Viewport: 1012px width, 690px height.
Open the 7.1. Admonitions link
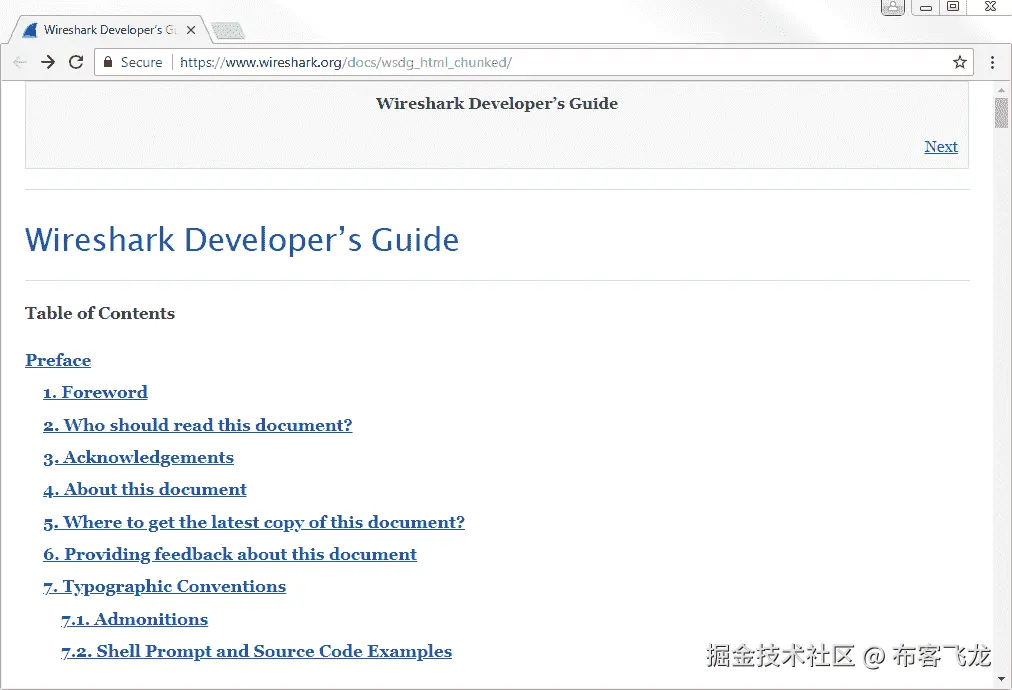tap(134, 619)
